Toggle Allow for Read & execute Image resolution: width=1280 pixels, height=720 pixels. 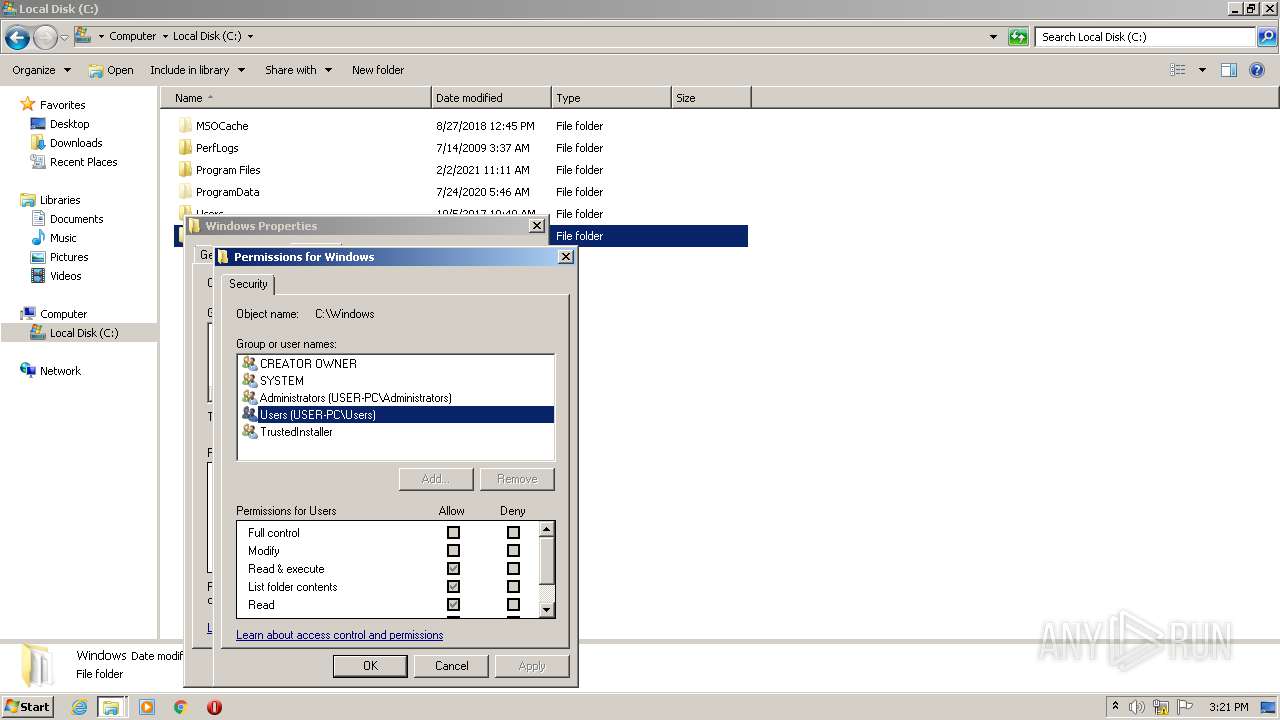click(x=453, y=569)
